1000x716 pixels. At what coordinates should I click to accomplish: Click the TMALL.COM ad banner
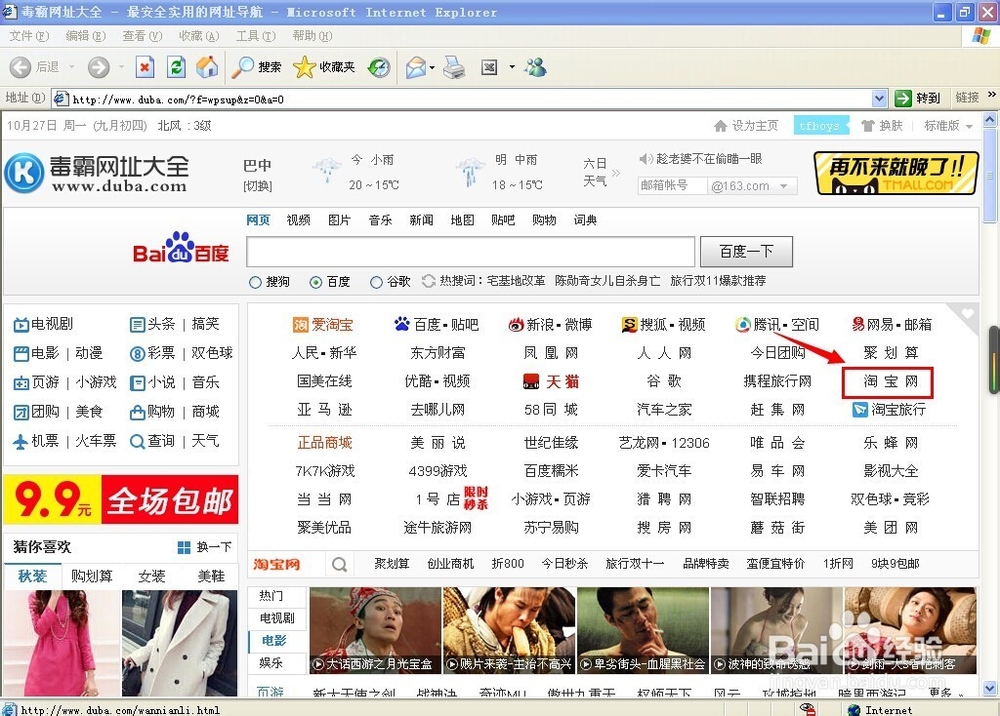tap(896, 173)
